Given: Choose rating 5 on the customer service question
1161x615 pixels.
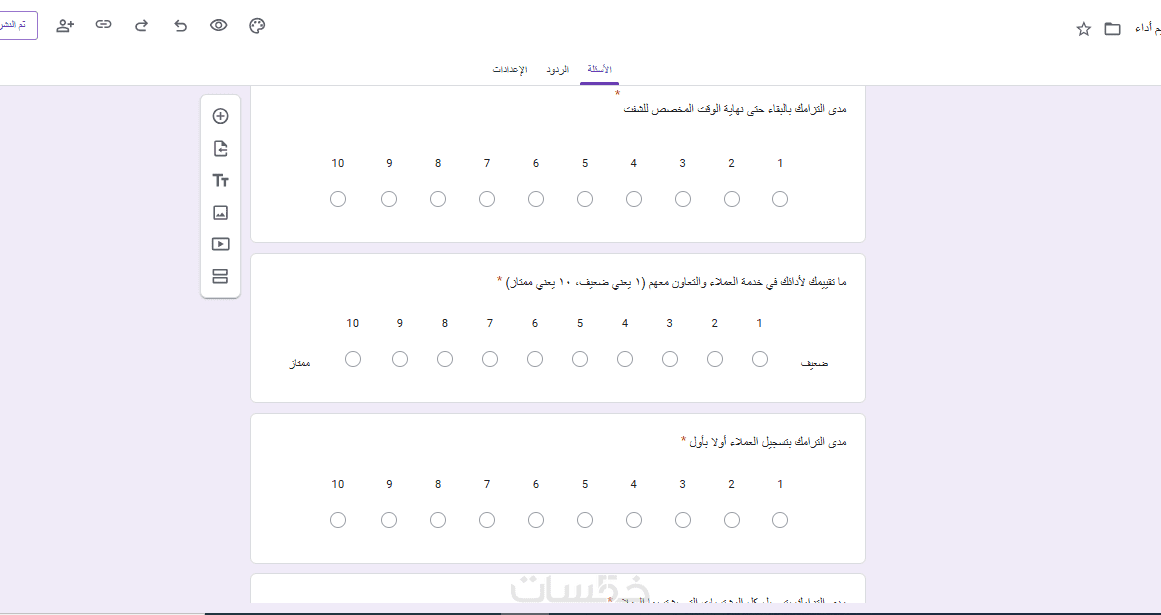Looking at the screenshot, I should pos(580,359).
